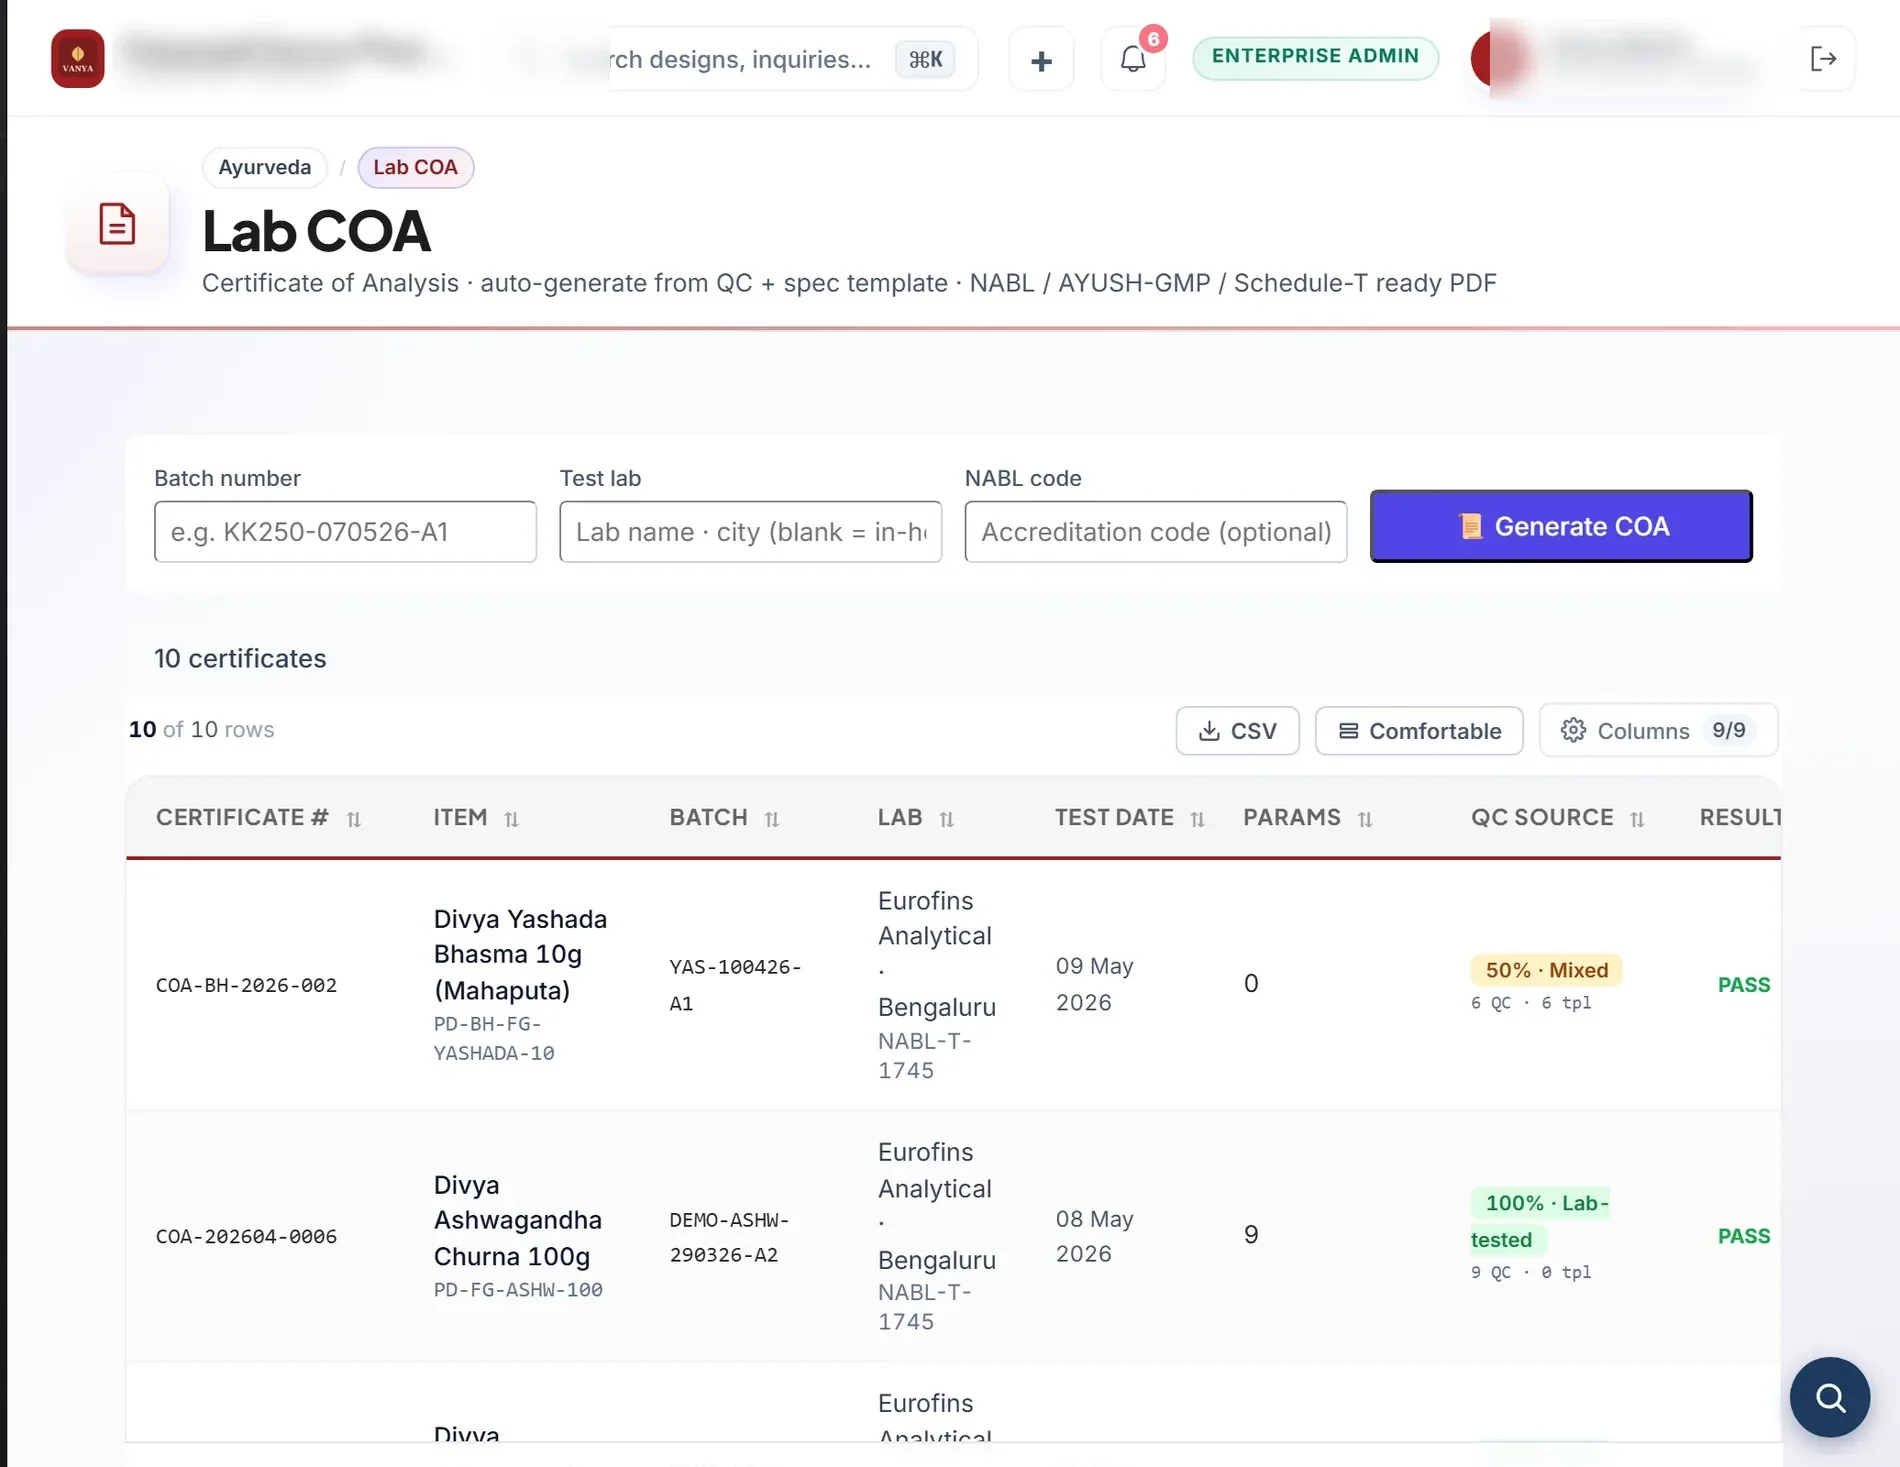The height and width of the screenshot is (1467, 1900).
Task: Open the plus quick-create button
Action: (x=1041, y=60)
